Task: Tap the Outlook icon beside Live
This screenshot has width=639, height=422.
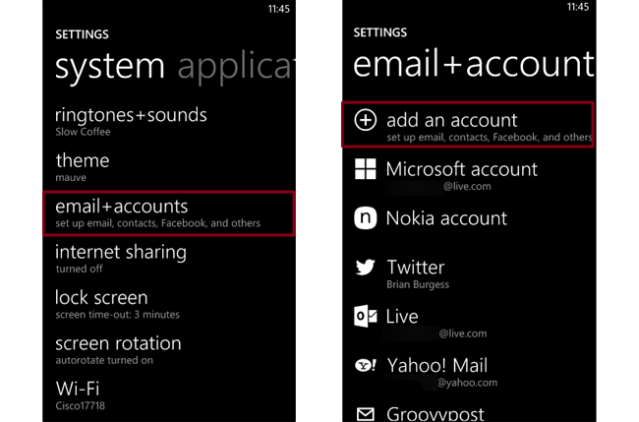Action: click(x=365, y=316)
